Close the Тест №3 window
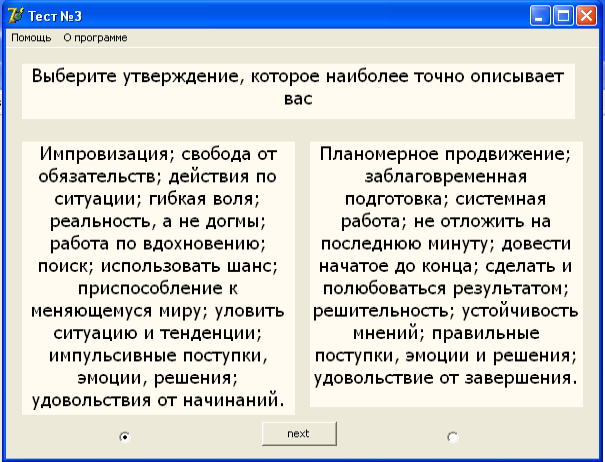Image resolution: width=605 pixels, height=462 pixels. click(586, 16)
